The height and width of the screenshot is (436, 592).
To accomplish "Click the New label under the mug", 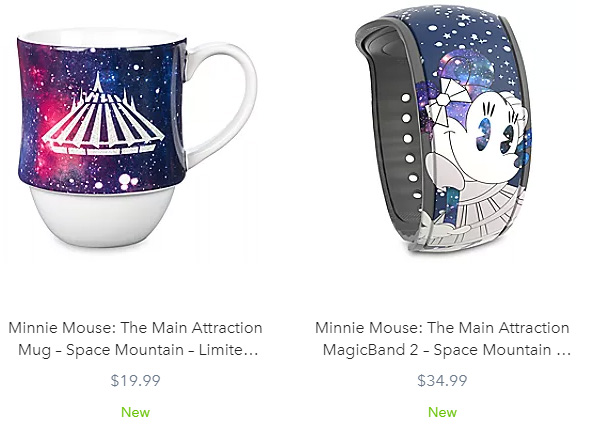I will (x=136, y=412).
